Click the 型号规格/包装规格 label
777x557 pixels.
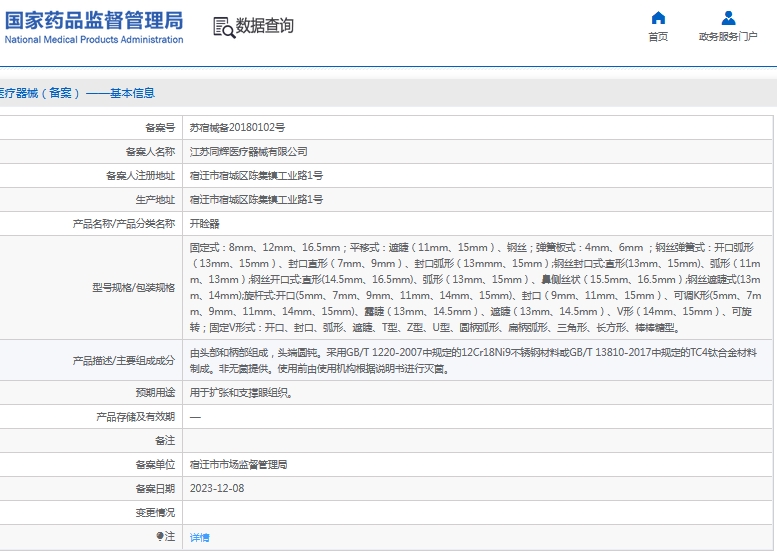tap(134, 287)
